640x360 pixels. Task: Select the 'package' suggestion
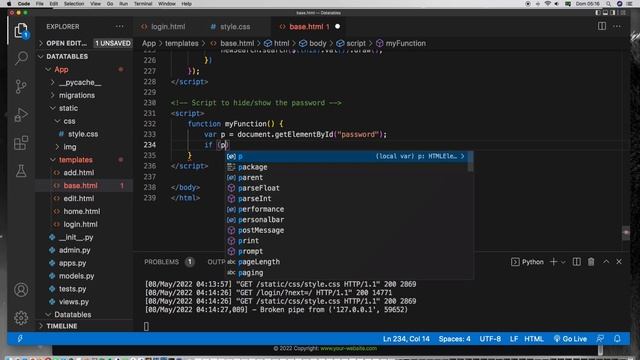(x=349, y=167)
